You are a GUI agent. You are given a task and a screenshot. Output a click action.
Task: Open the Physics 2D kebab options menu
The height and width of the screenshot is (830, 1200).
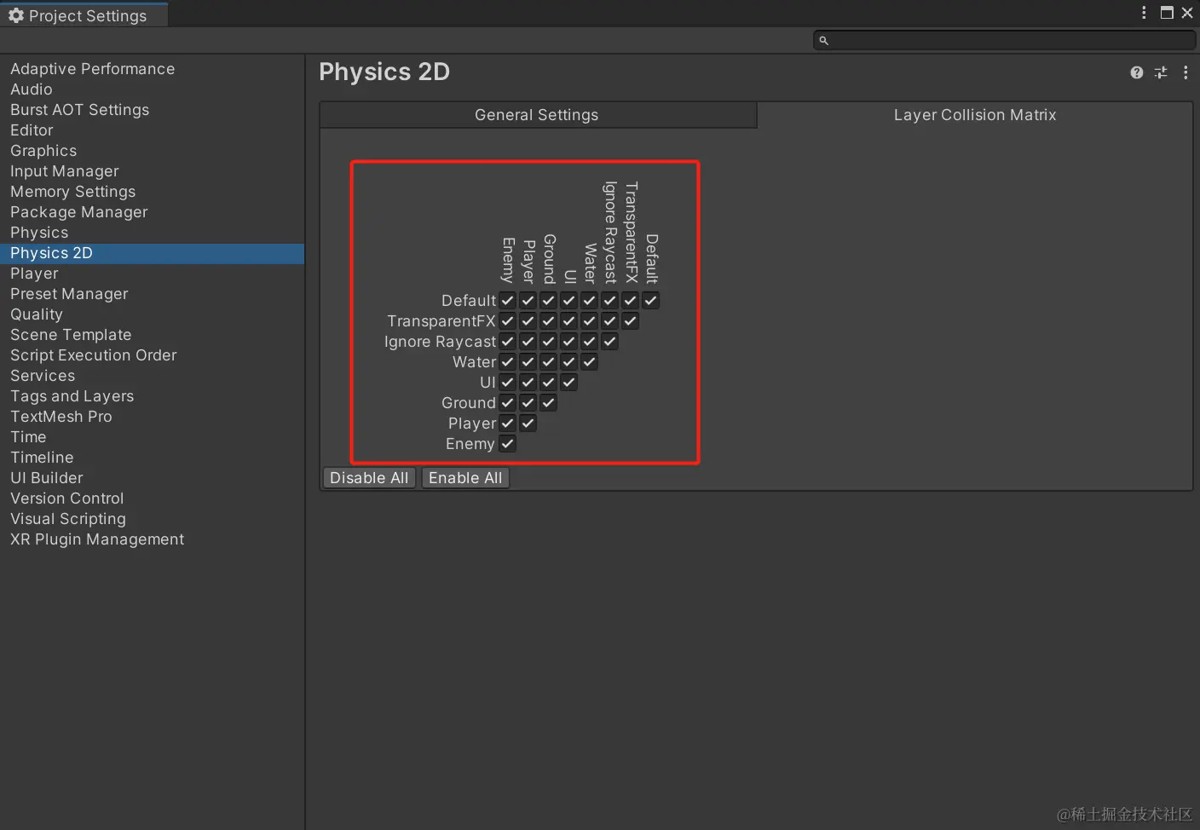[1186, 73]
